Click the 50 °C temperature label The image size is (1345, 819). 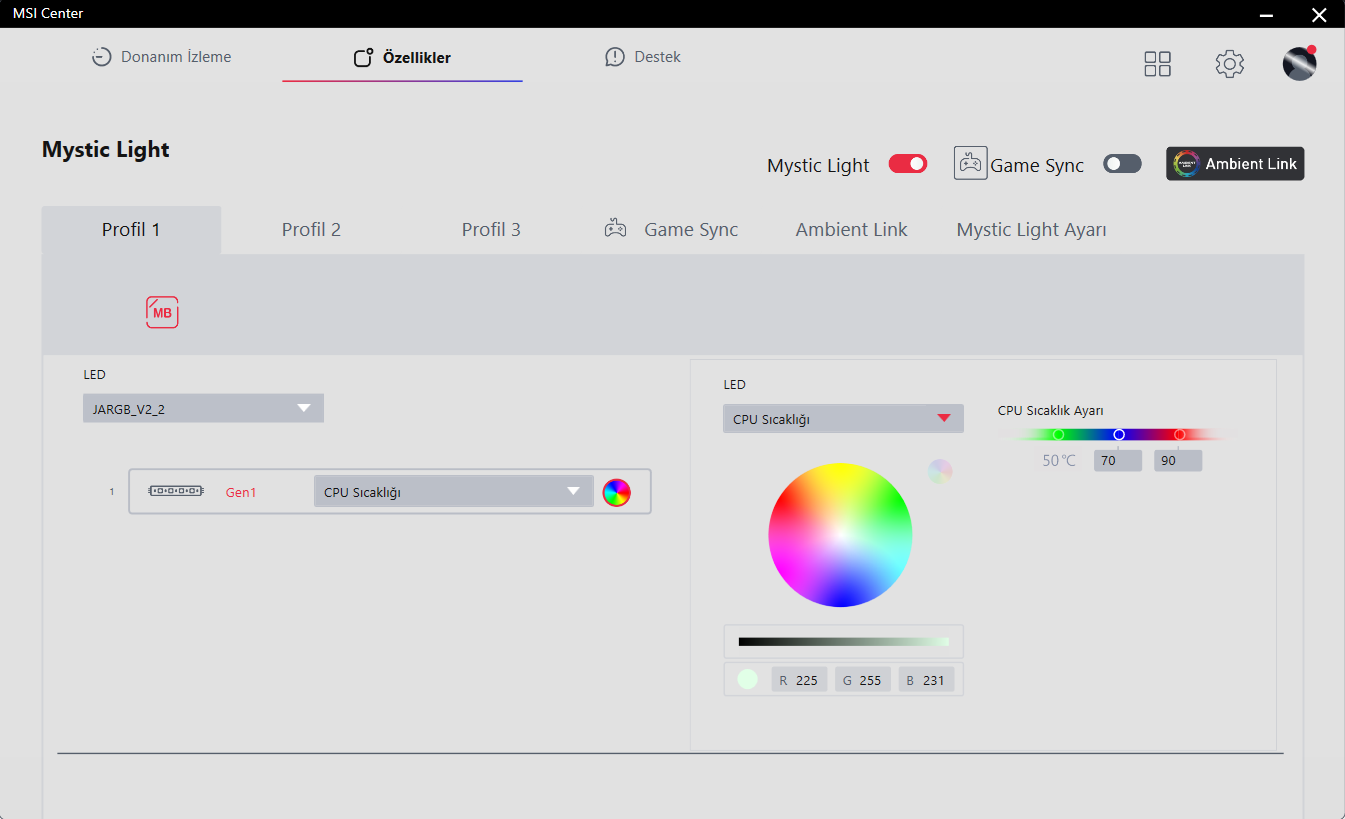tap(1059, 461)
